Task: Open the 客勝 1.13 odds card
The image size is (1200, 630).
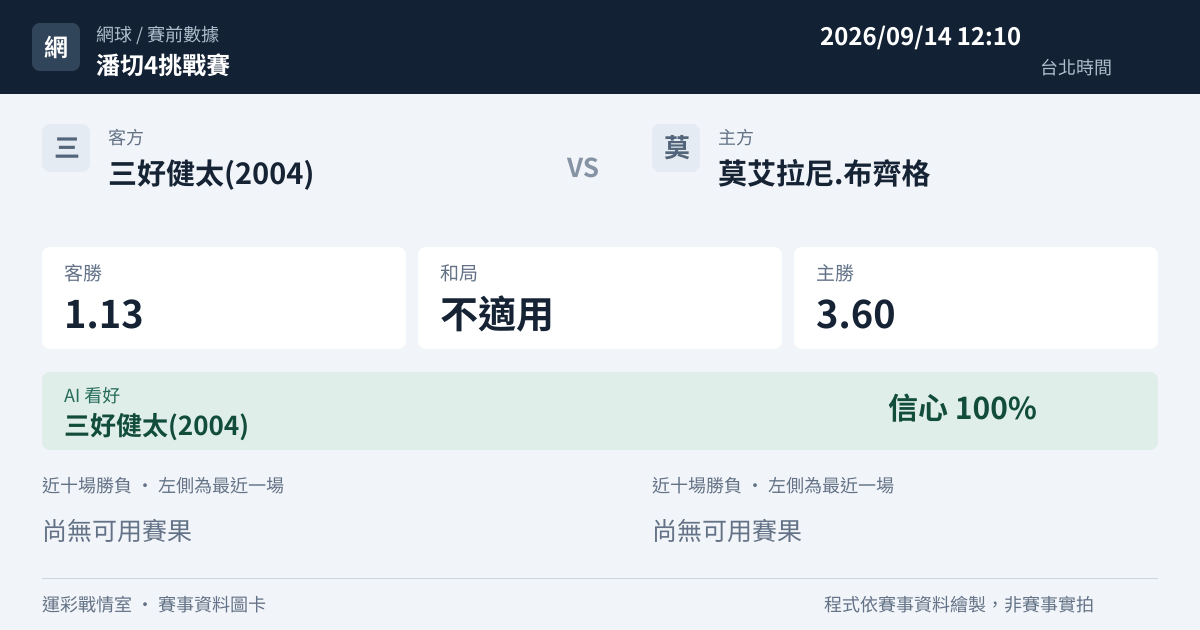Action: (224, 298)
